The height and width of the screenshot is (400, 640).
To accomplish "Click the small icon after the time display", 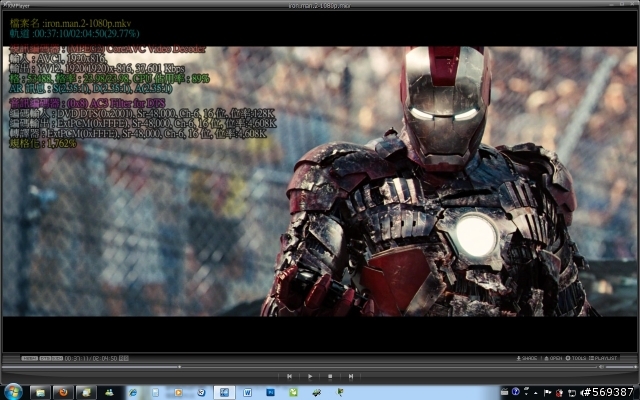I will (x=124, y=358).
